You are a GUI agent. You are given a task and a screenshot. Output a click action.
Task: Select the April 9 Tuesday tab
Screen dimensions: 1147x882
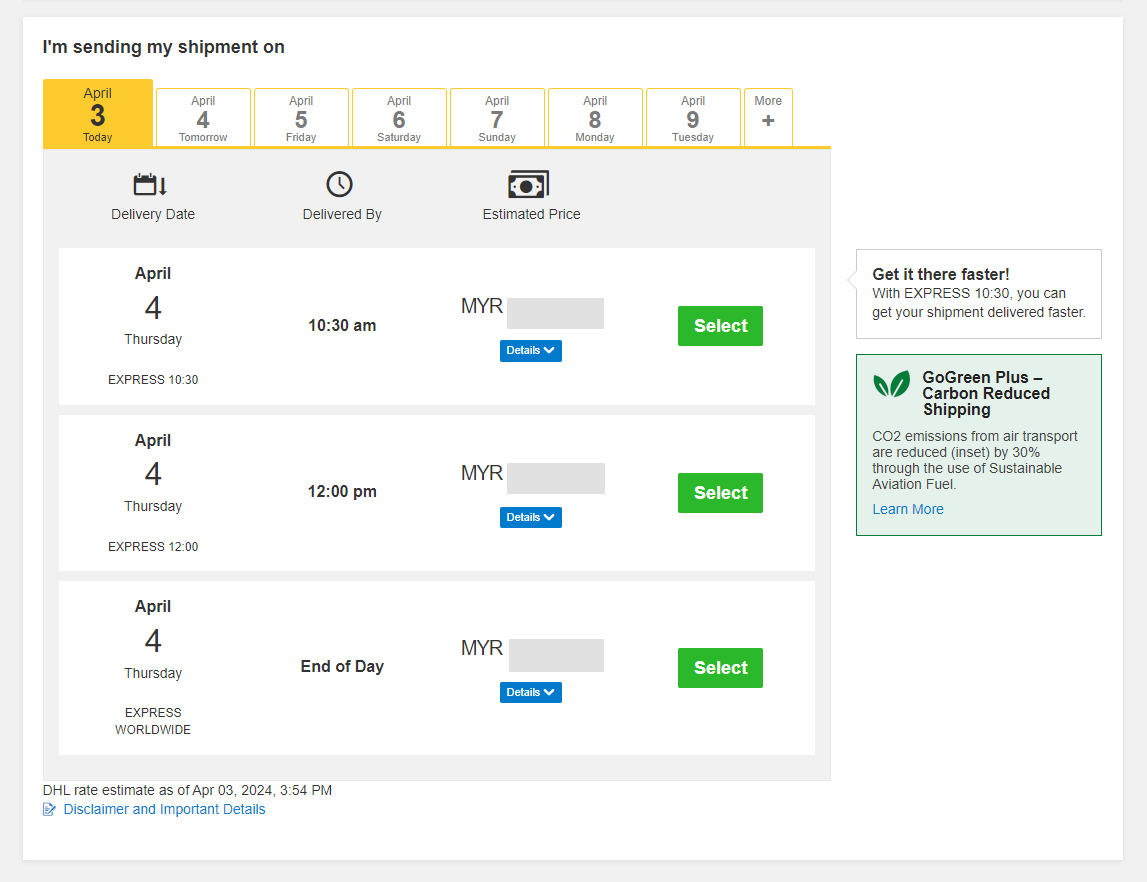[x=693, y=118]
